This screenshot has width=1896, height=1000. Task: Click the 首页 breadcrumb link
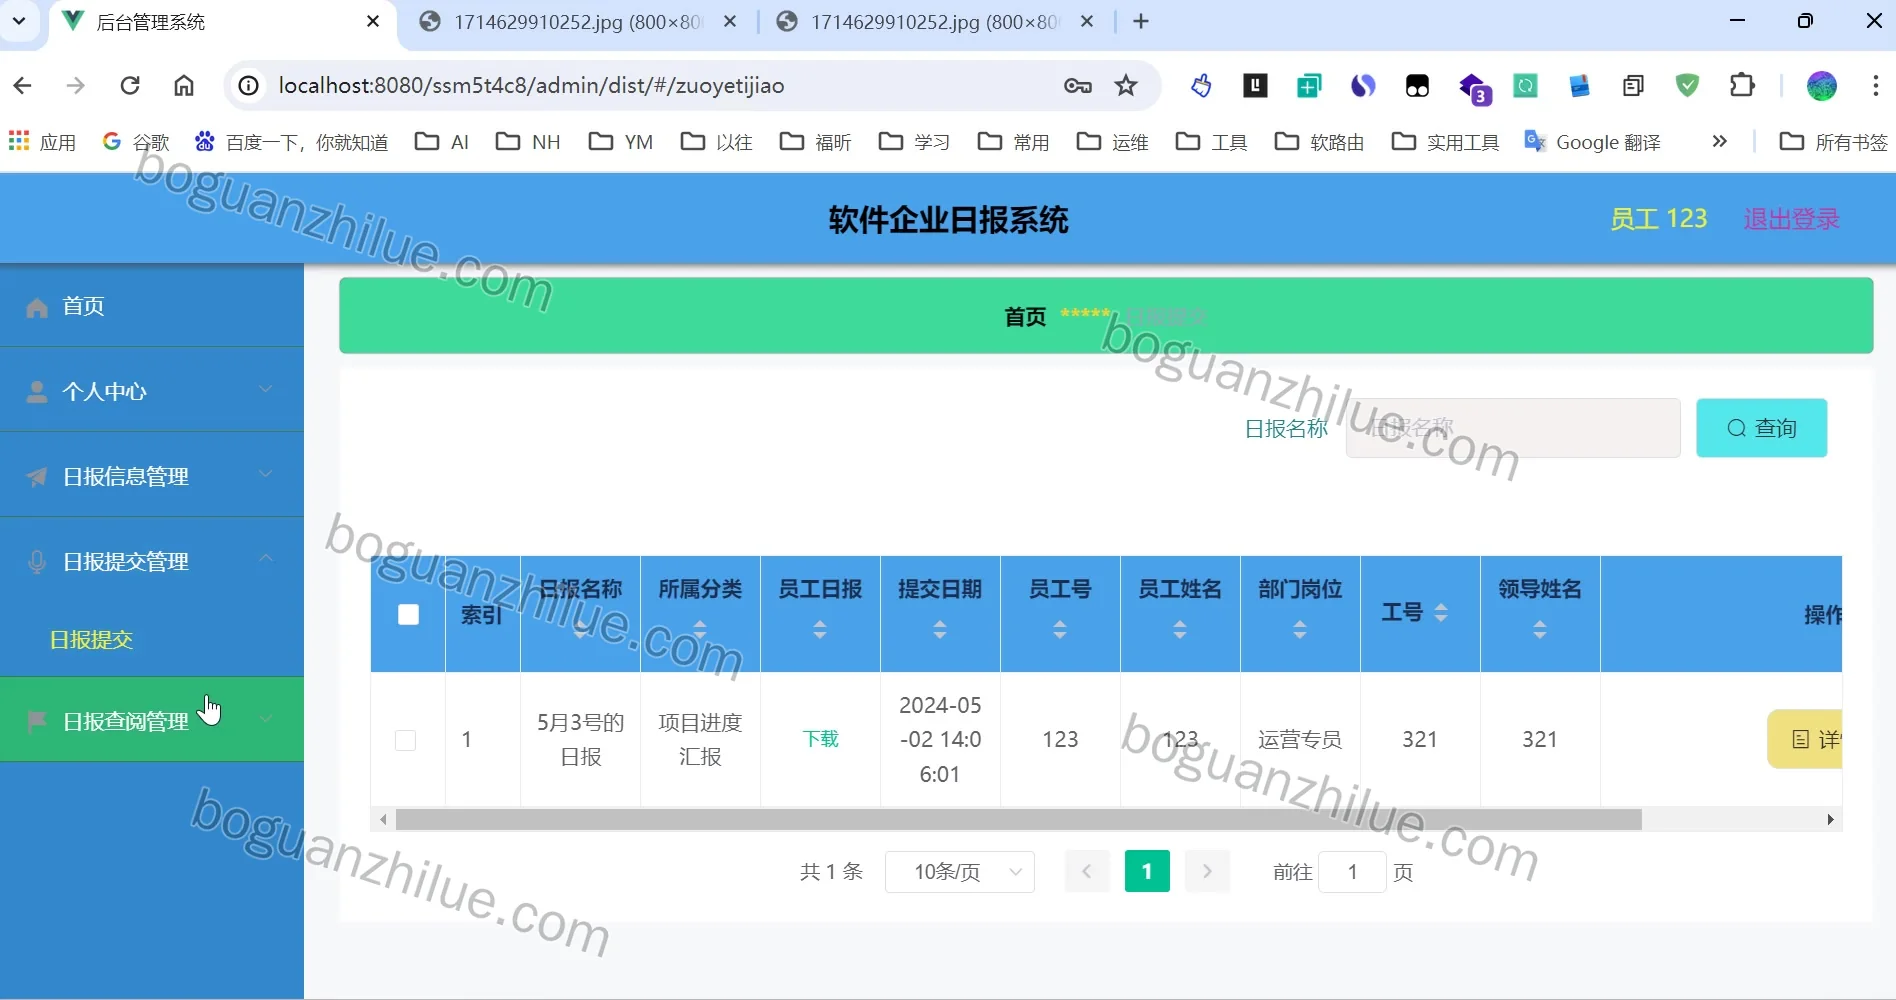(x=1025, y=317)
